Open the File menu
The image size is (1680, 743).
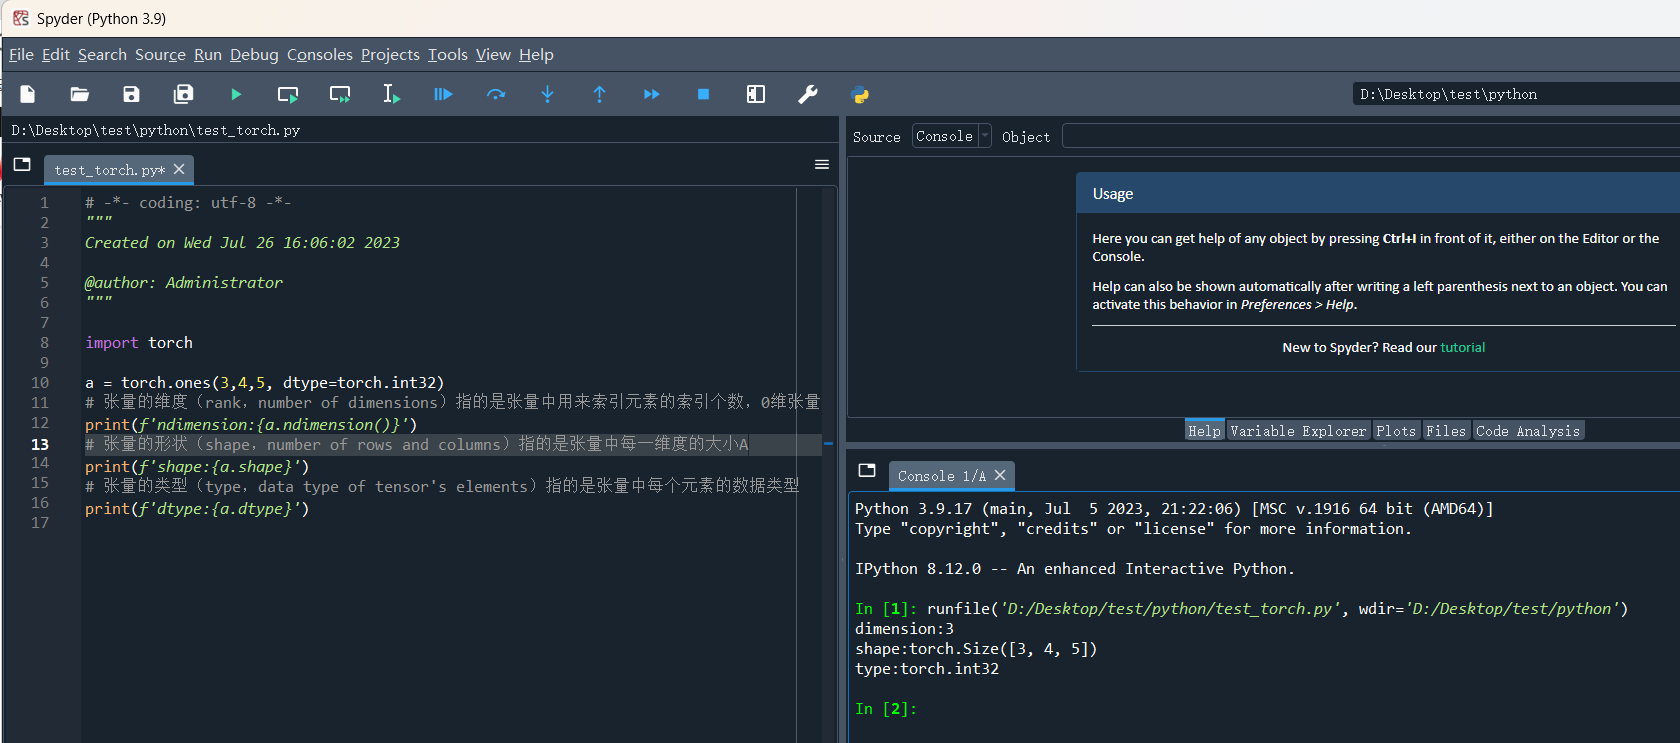click(x=21, y=55)
